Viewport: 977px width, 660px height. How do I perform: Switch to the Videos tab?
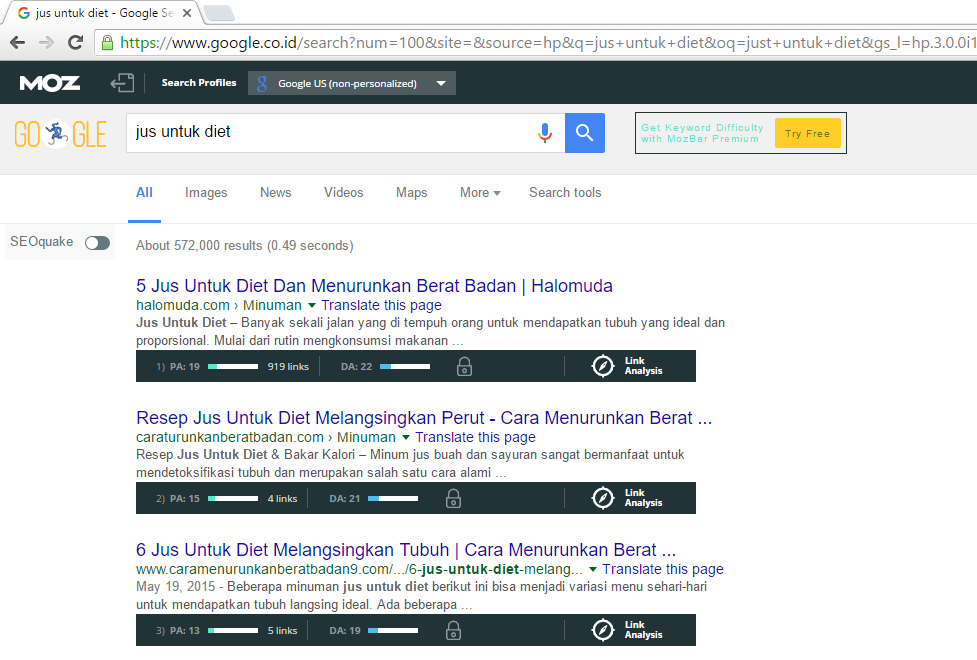(x=343, y=193)
